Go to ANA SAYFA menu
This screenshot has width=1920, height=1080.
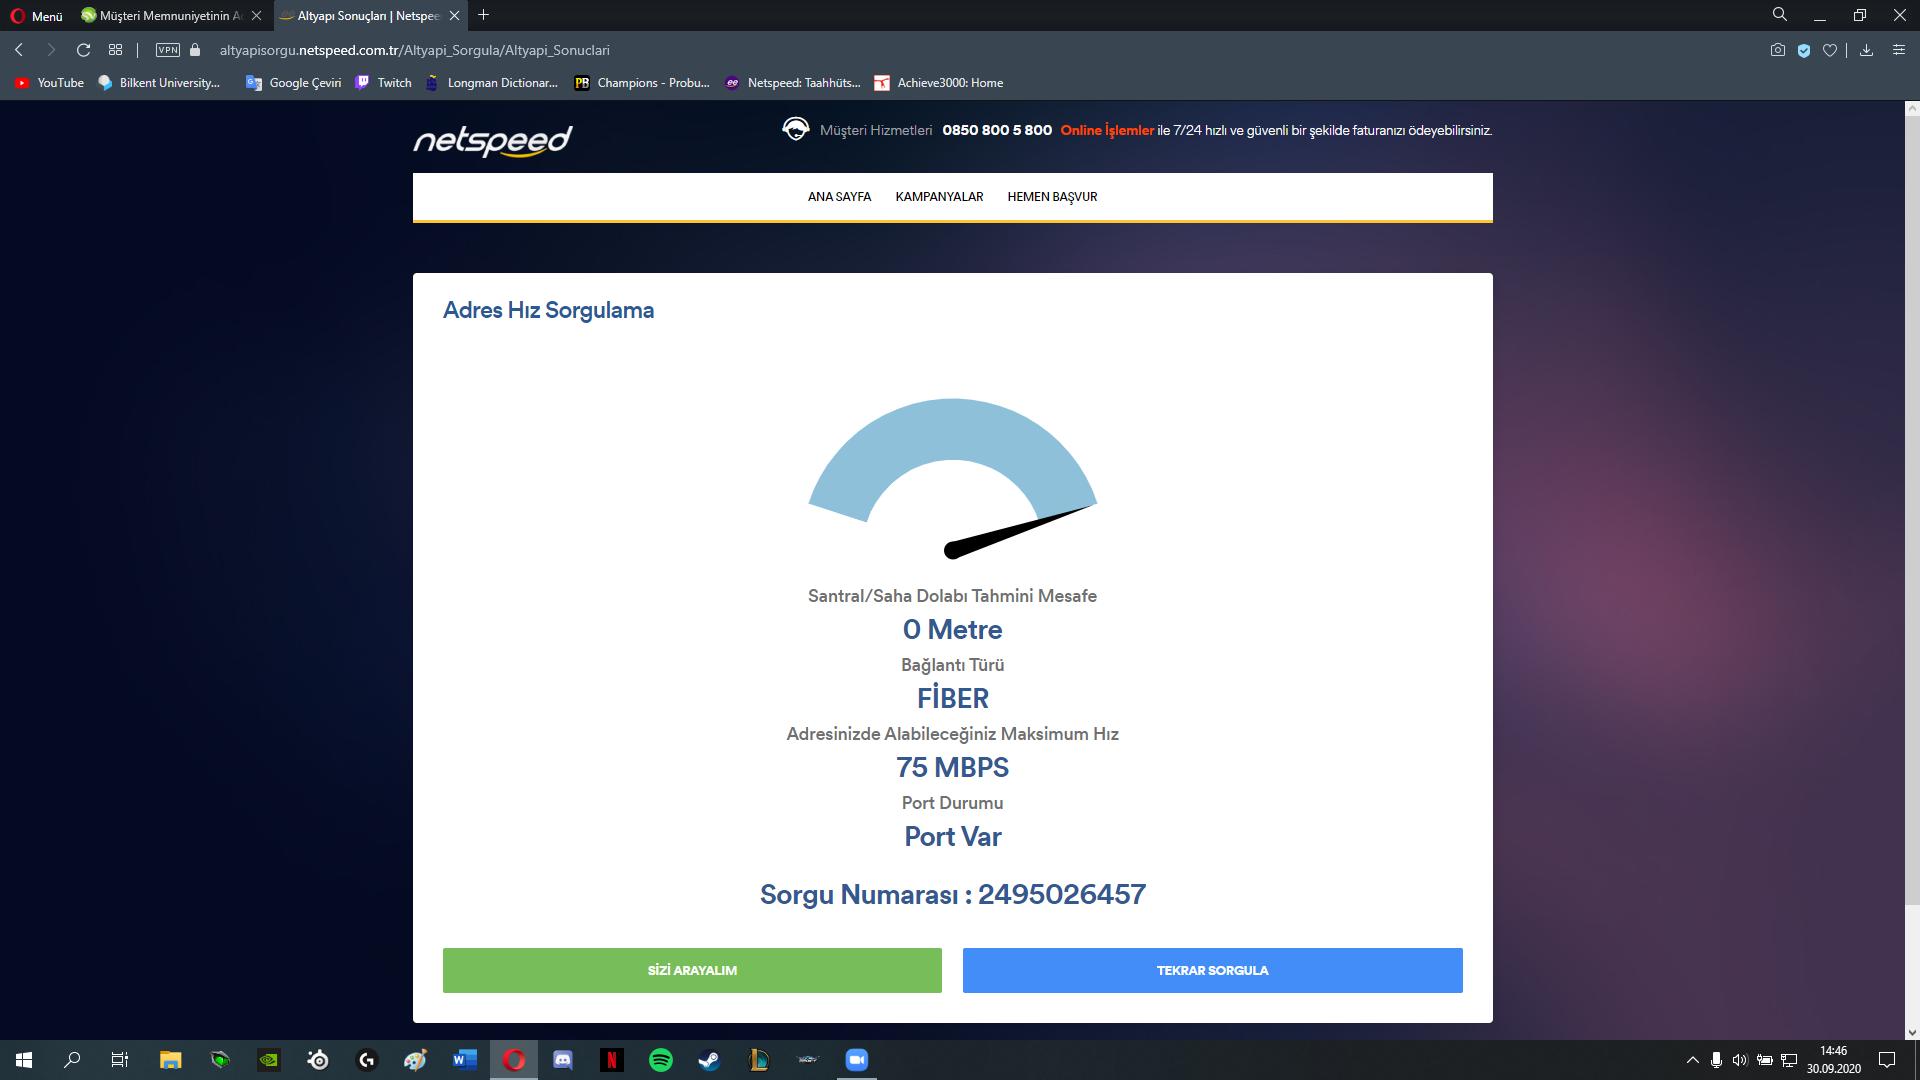tap(839, 197)
